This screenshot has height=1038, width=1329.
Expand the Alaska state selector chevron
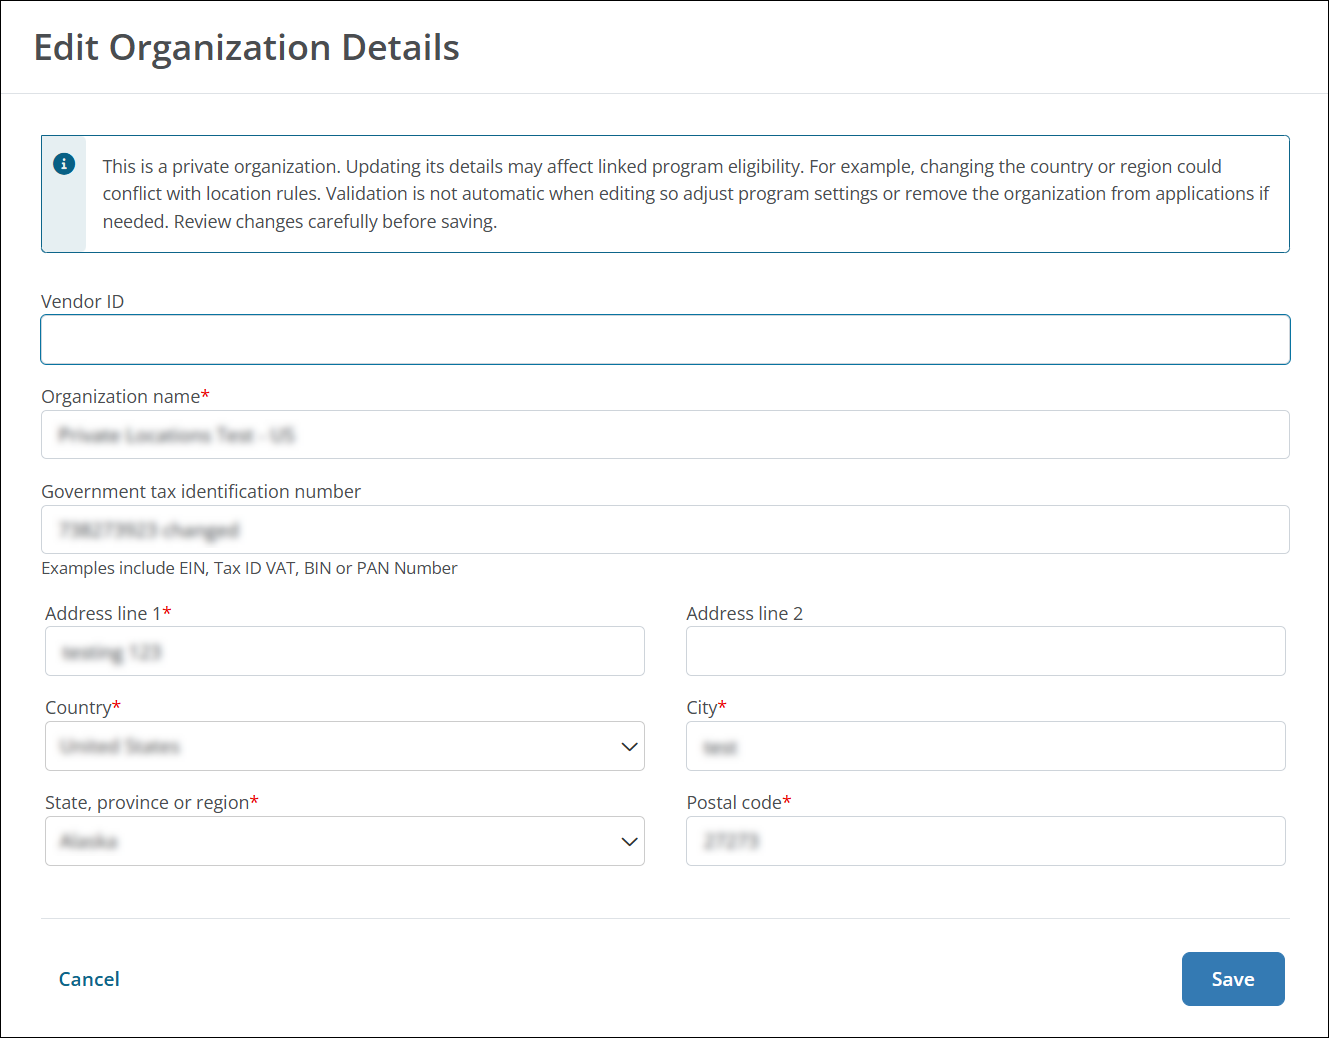[629, 841]
